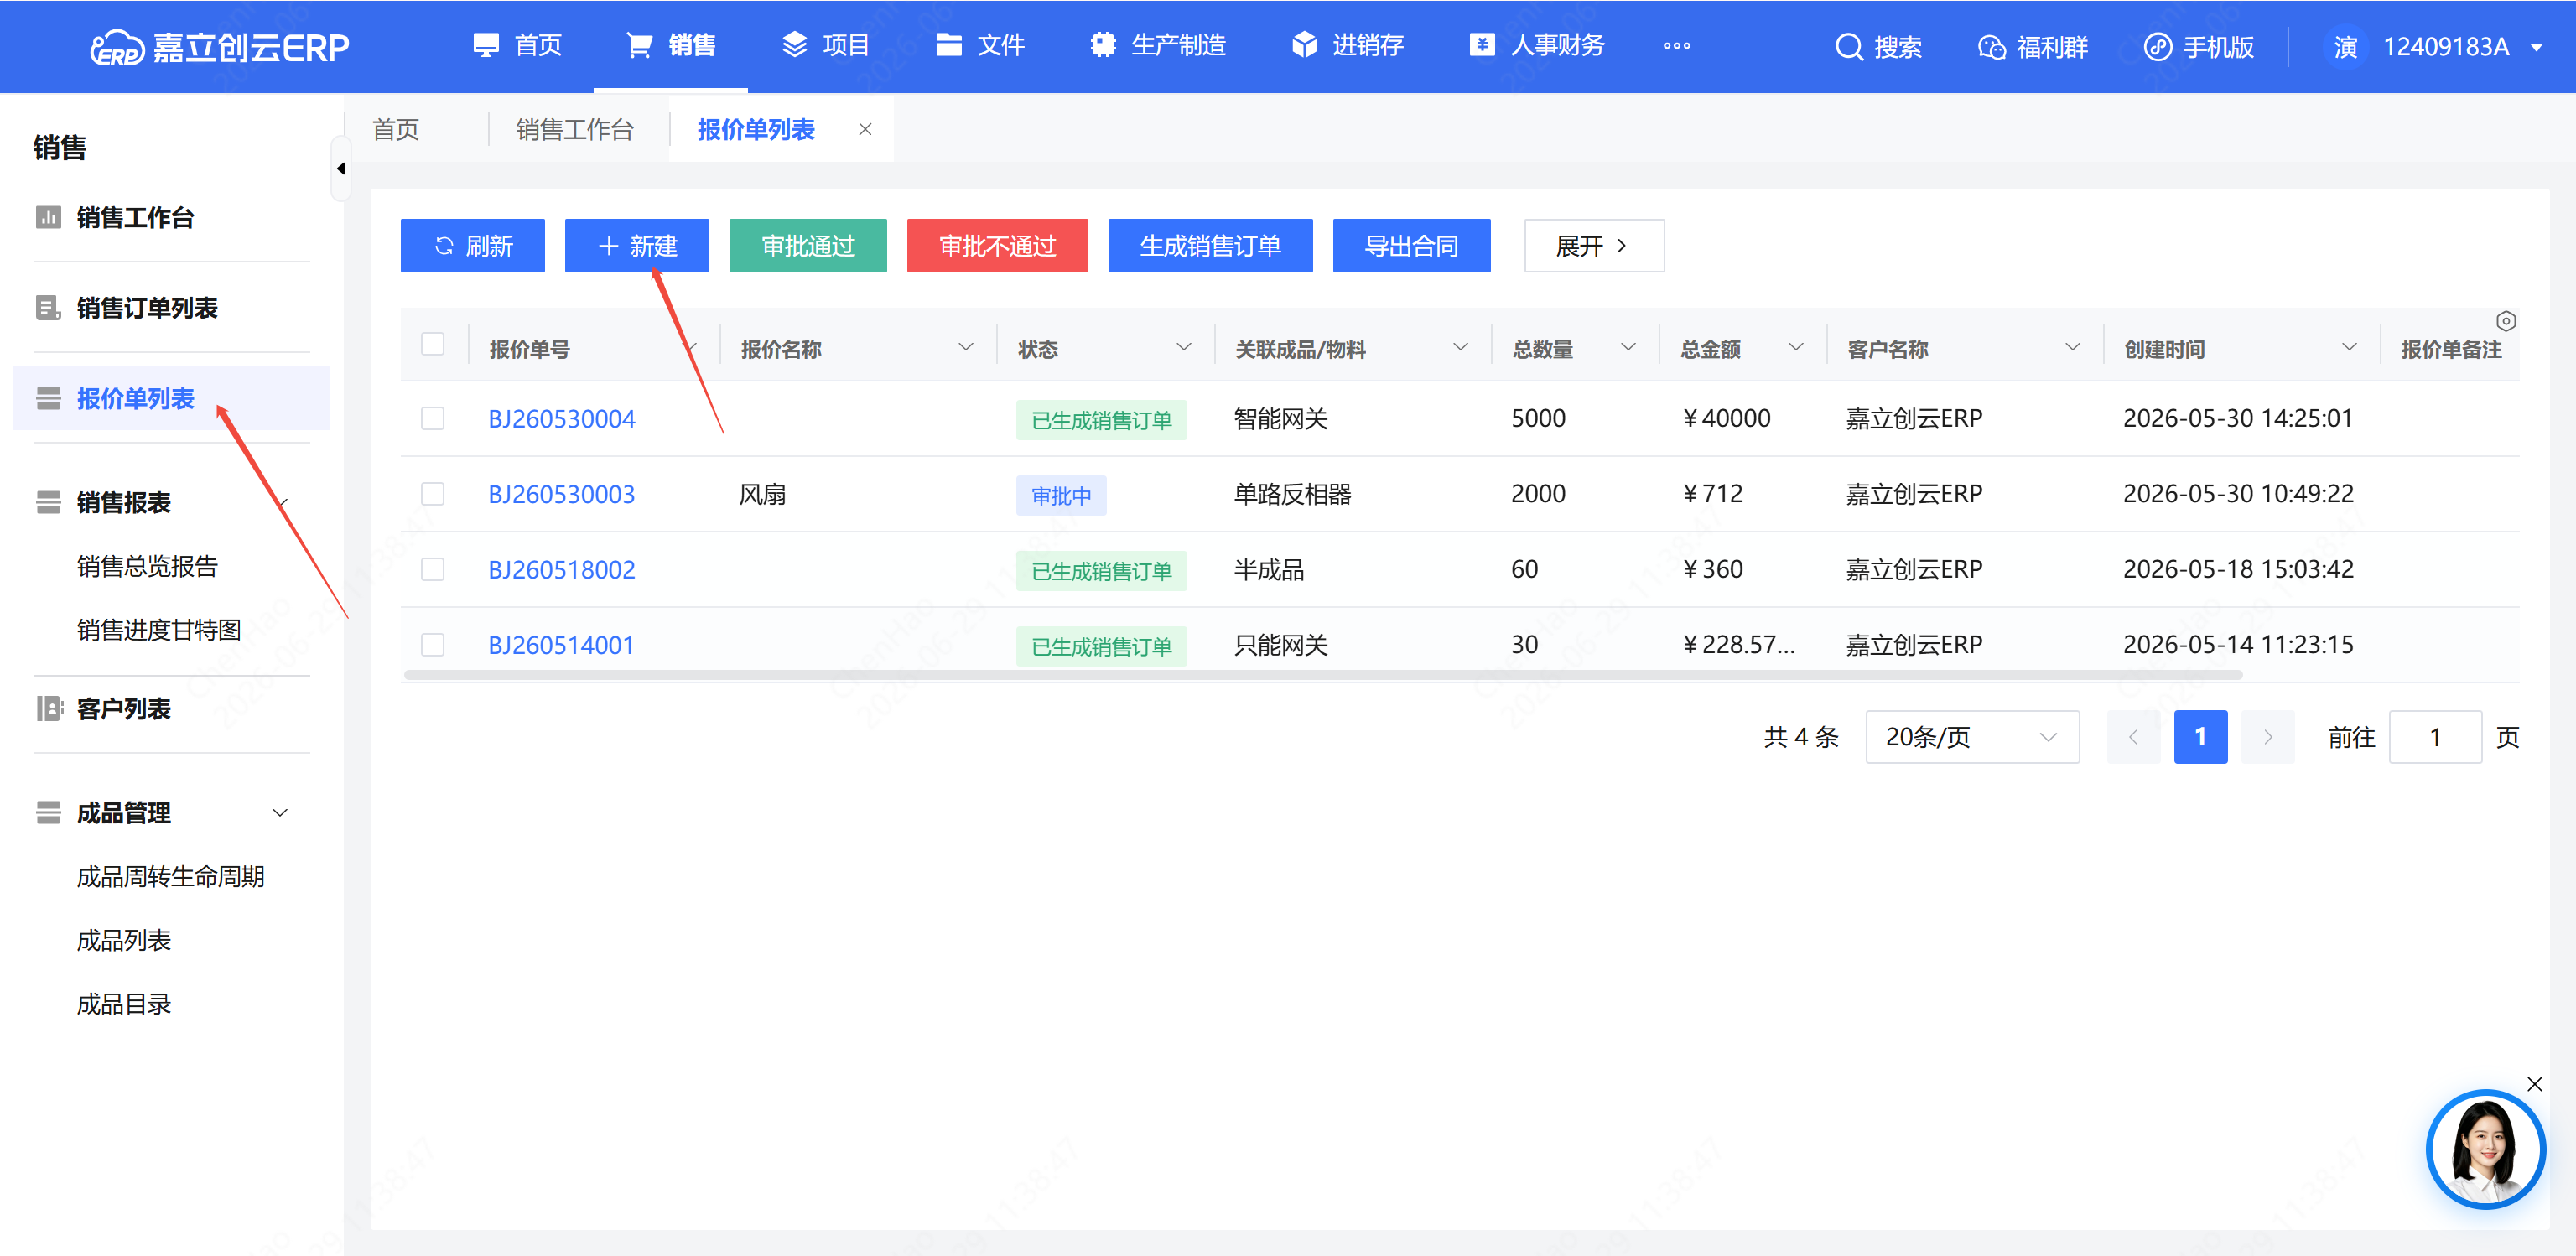Close the customer service avatar widget
This screenshot has height=1256, width=2576.
tap(2534, 1084)
